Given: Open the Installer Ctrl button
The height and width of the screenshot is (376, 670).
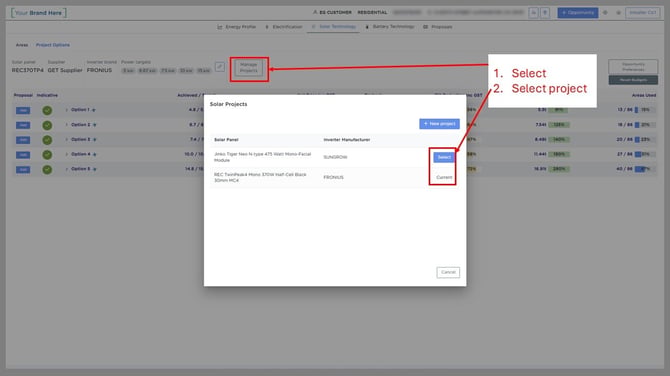Looking at the screenshot, I should [x=643, y=13].
